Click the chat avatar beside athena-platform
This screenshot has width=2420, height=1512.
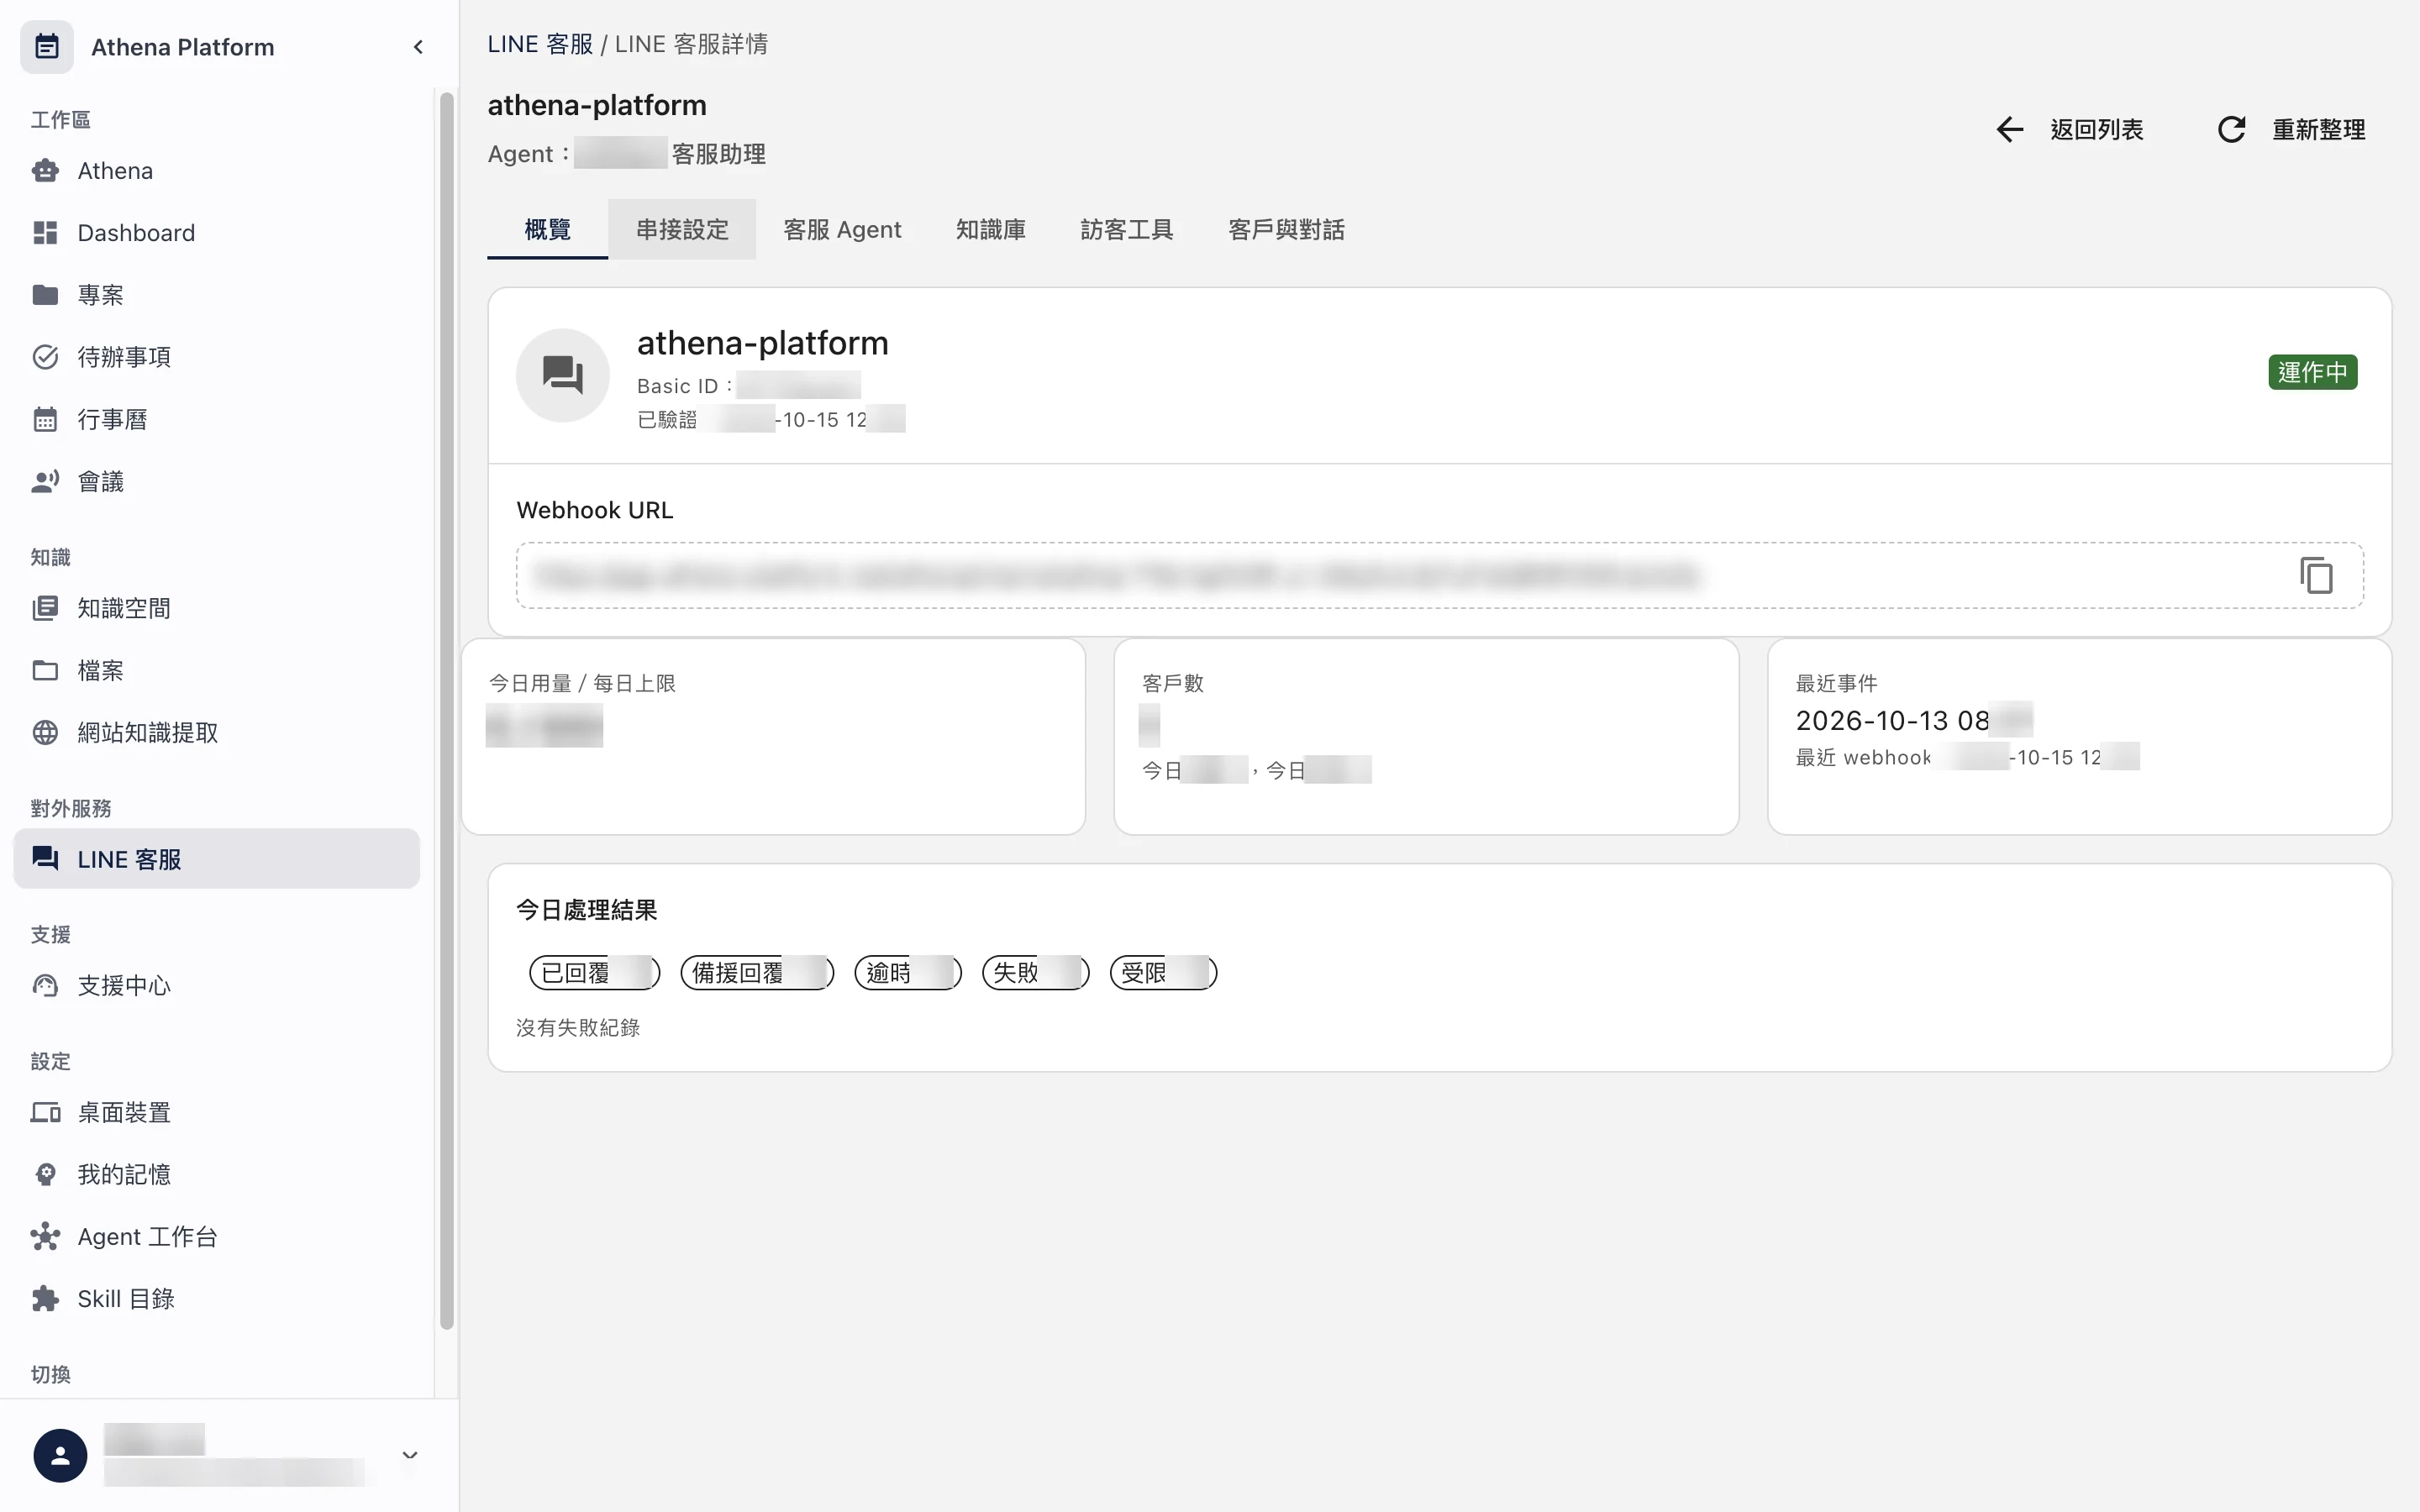[x=563, y=375]
